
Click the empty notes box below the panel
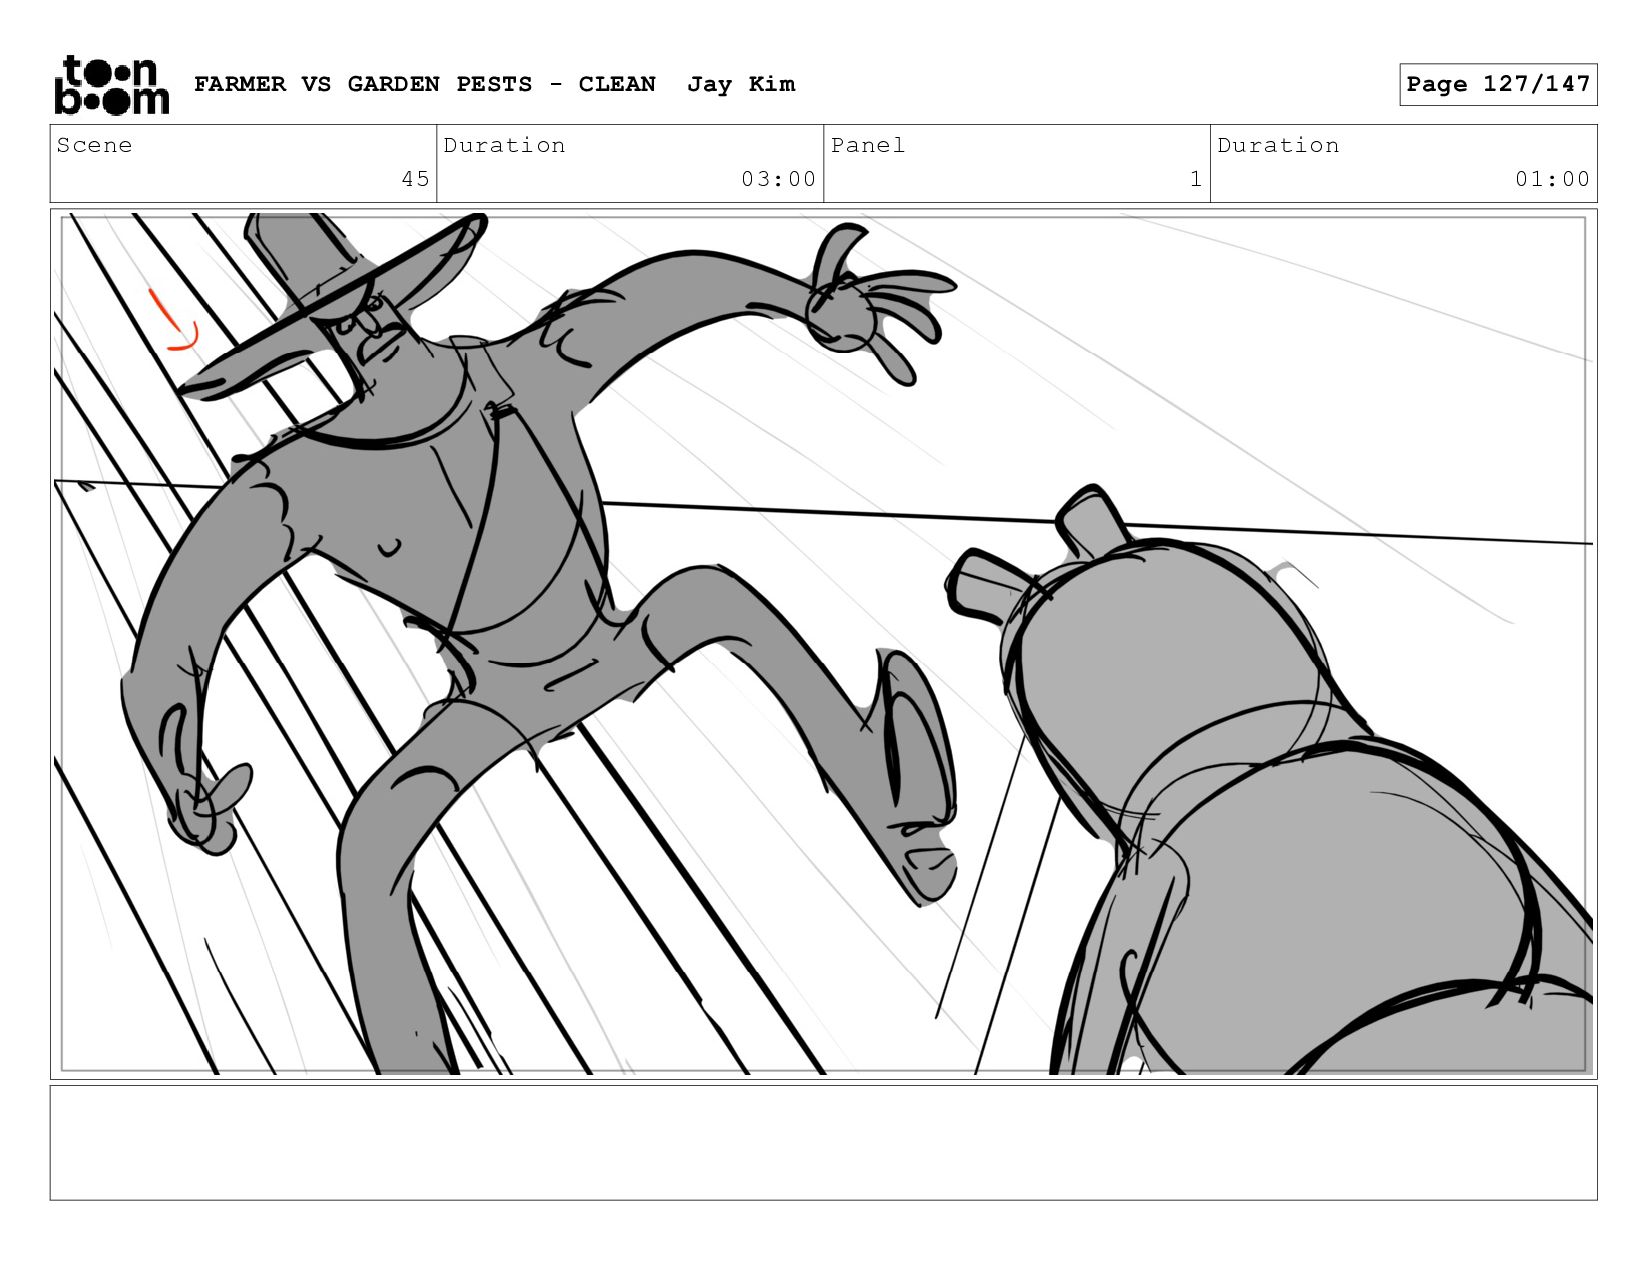tap(824, 1143)
